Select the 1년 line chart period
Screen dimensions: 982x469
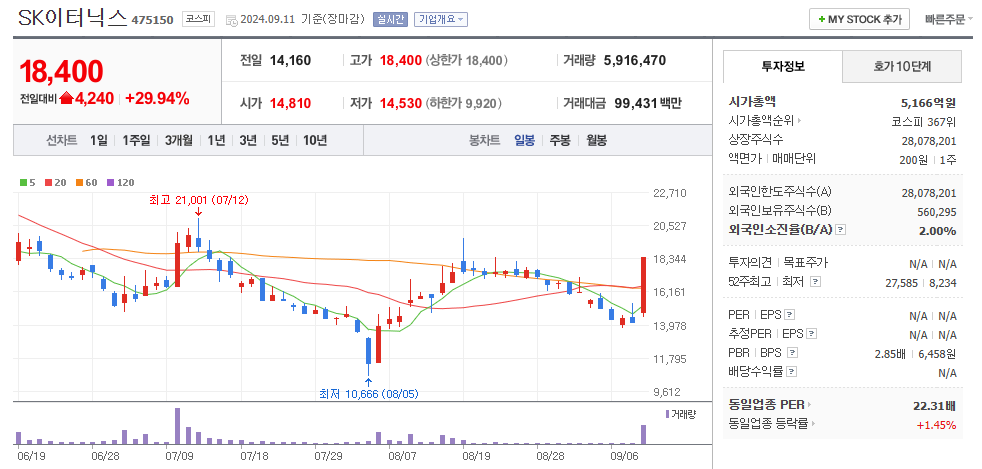tap(216, 140)
